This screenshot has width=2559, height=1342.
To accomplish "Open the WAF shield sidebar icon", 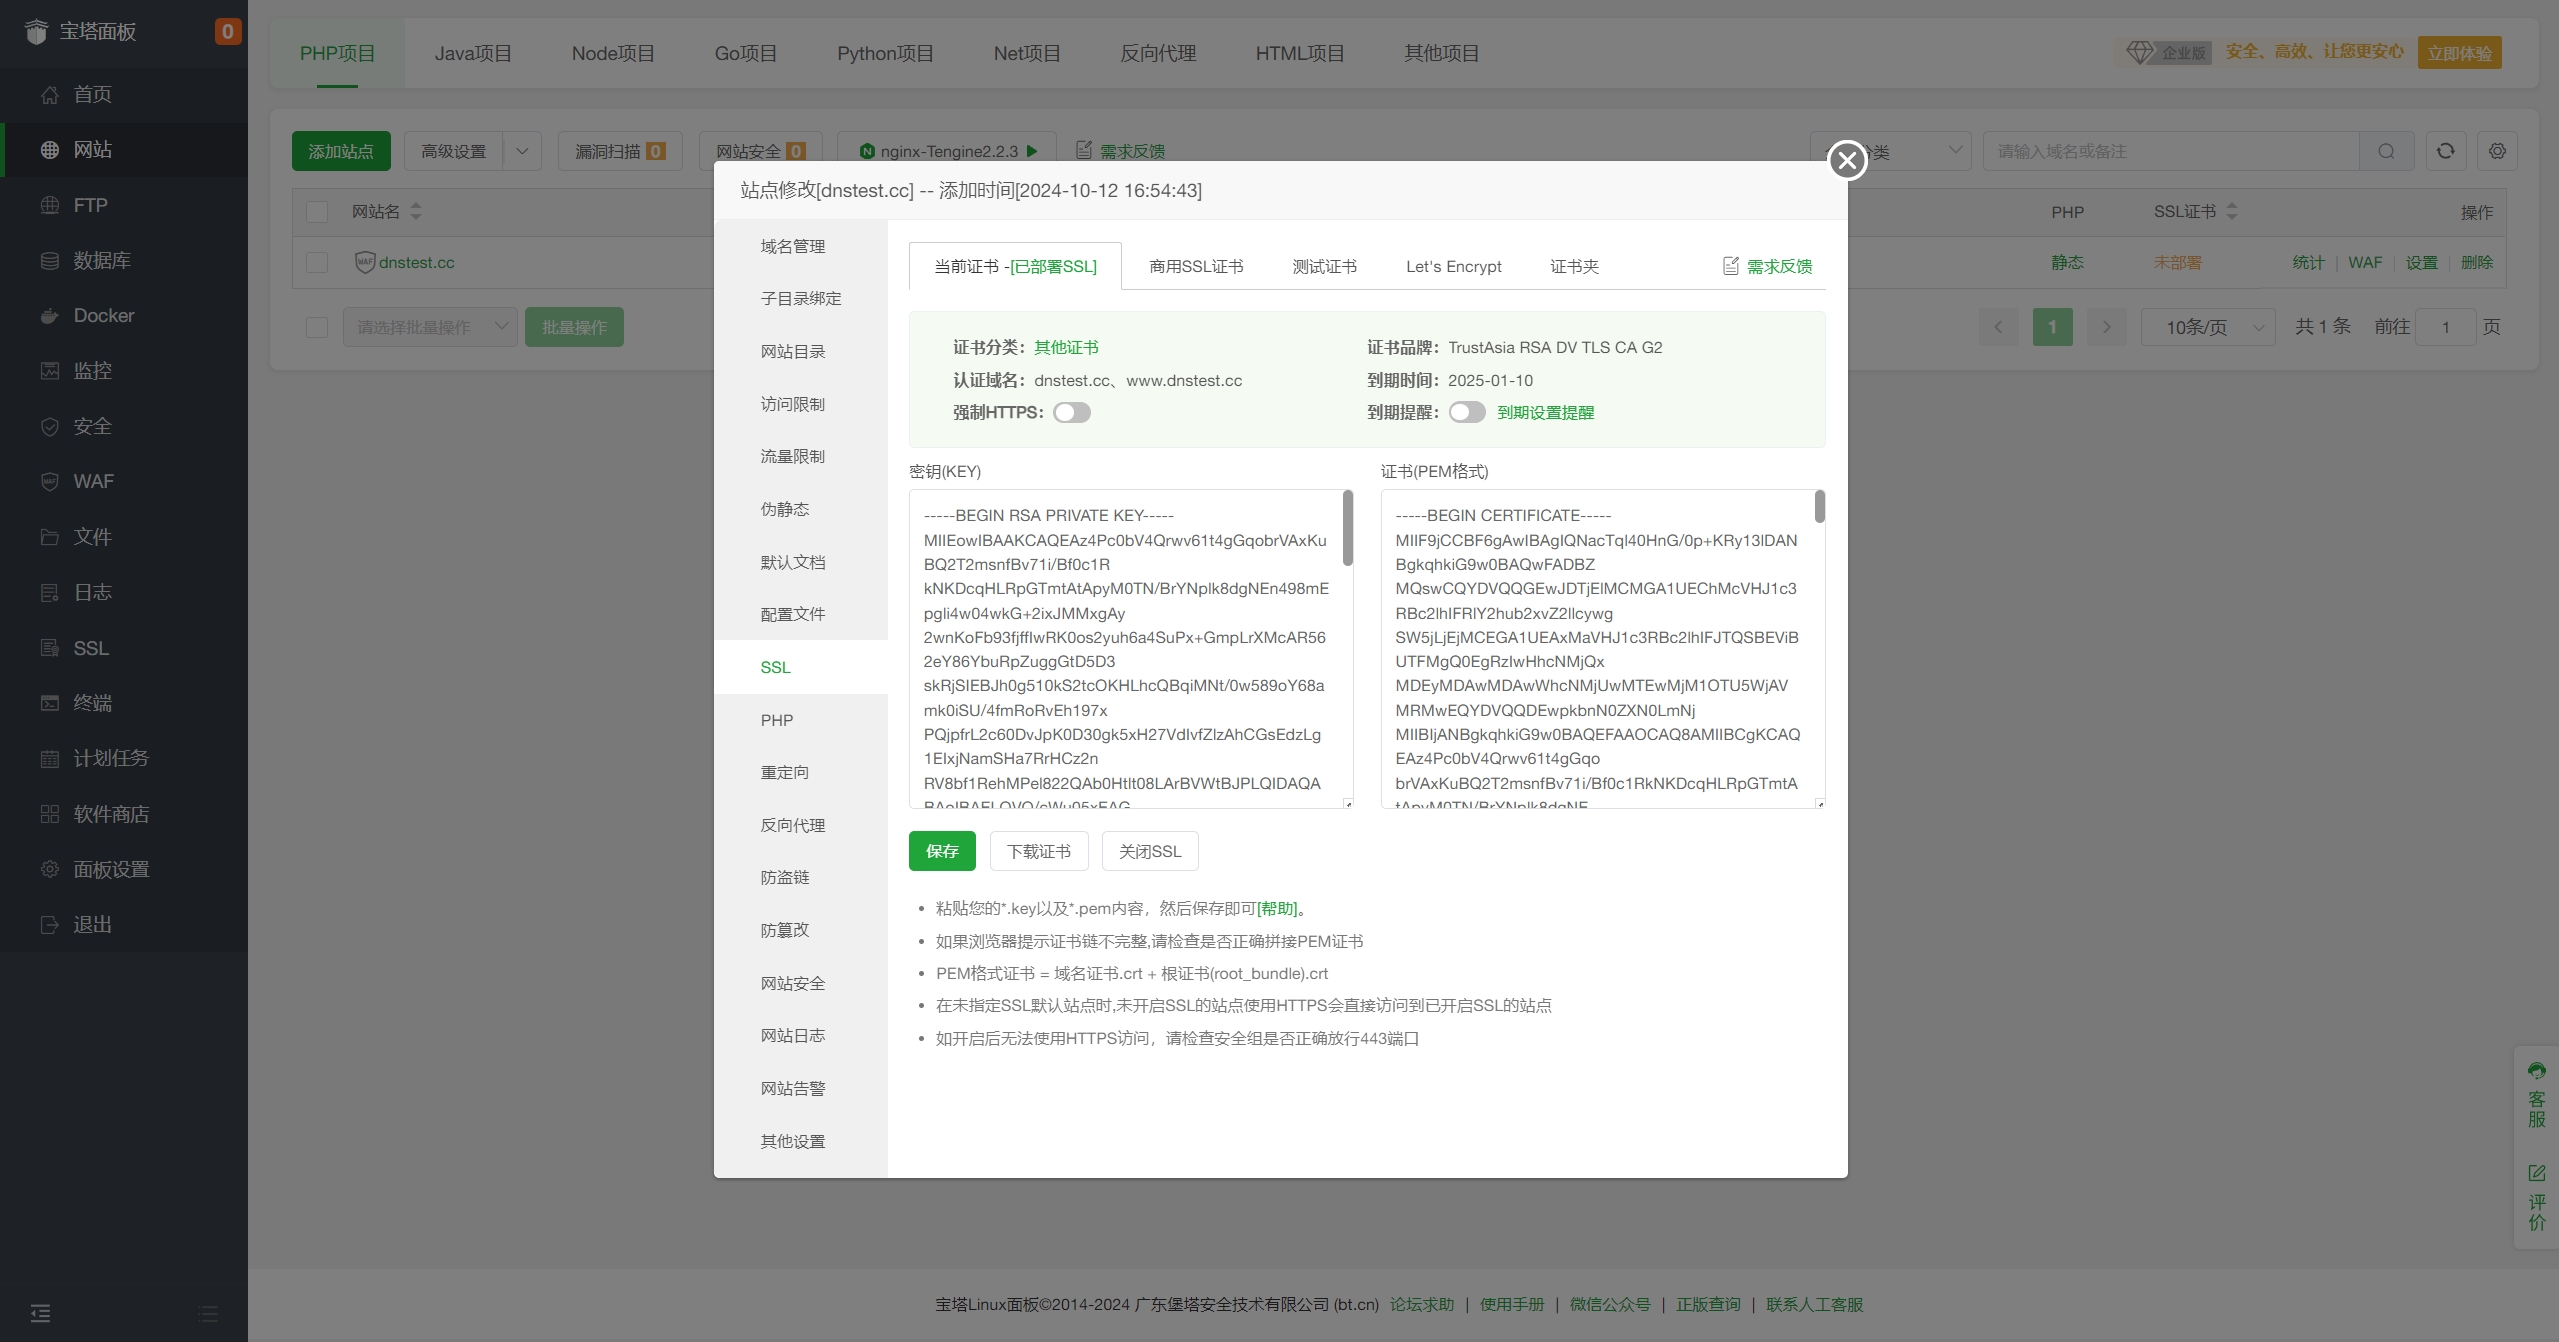I will point(49,482).
